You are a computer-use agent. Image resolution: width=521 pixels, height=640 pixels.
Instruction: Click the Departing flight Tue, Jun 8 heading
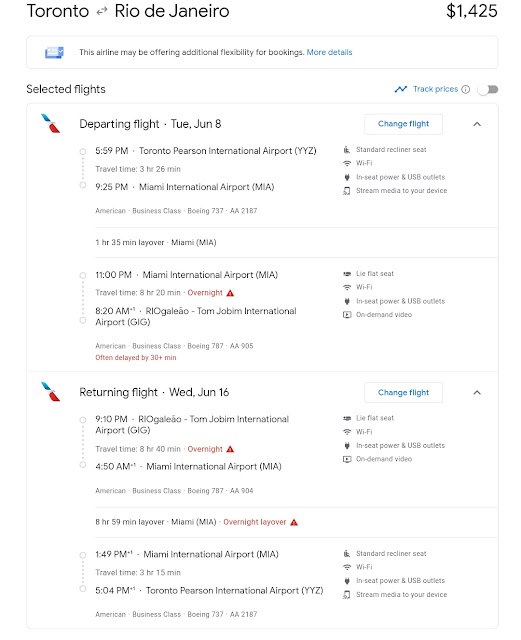point(150,124)
